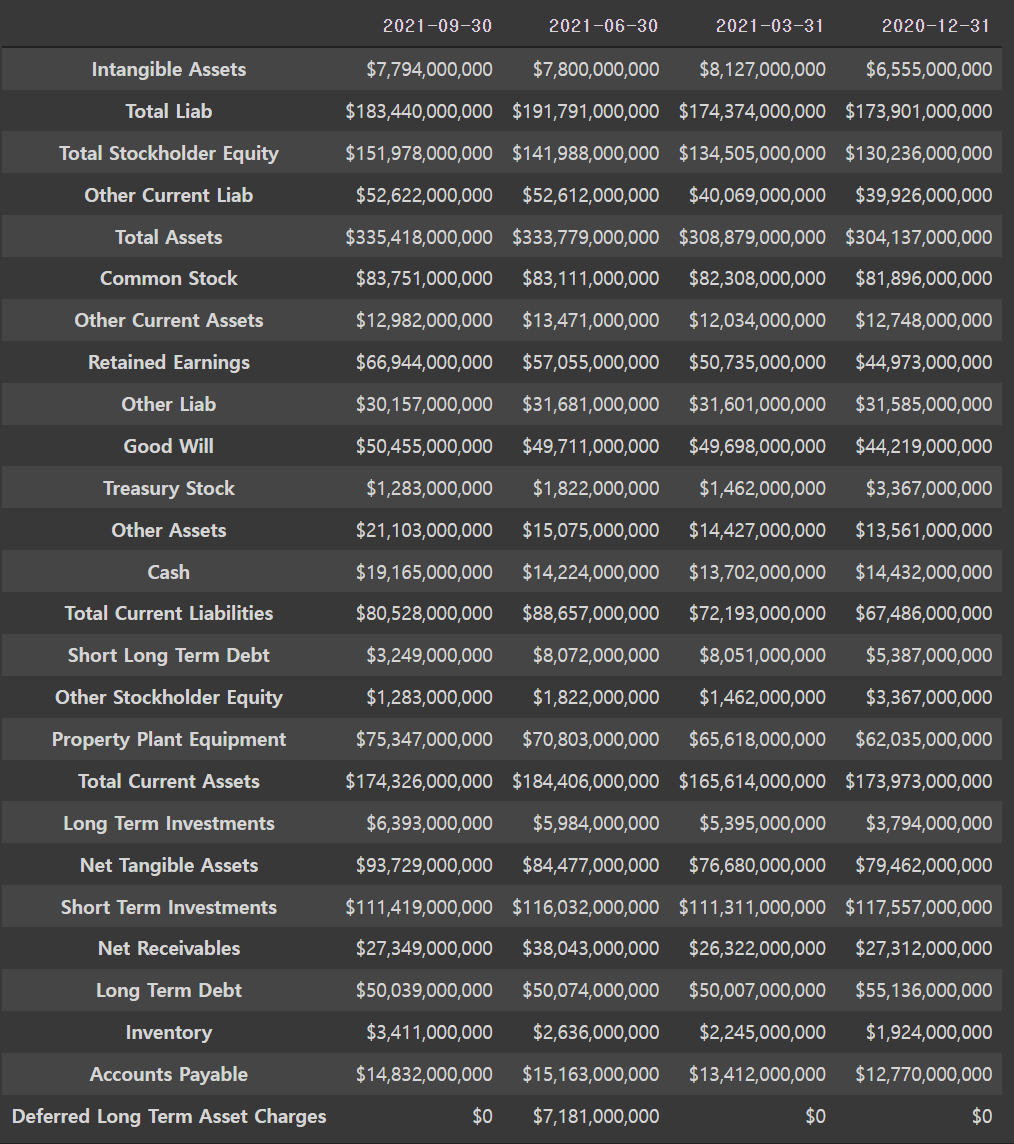Select the 2020-12-31 column header
Image resolution: width=1014 pixels, height=1144 pixels.
click(936, 26)
